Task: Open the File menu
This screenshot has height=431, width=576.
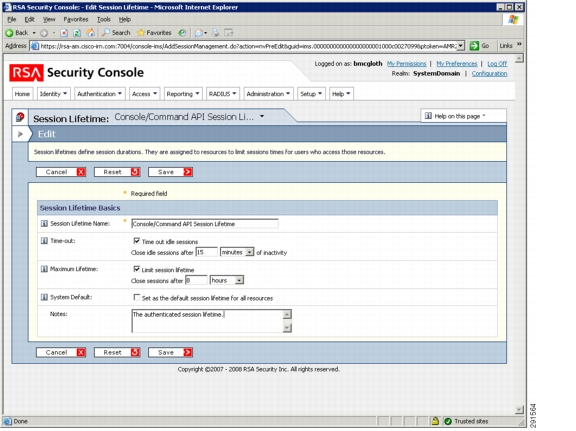Action: coord(12,19)
